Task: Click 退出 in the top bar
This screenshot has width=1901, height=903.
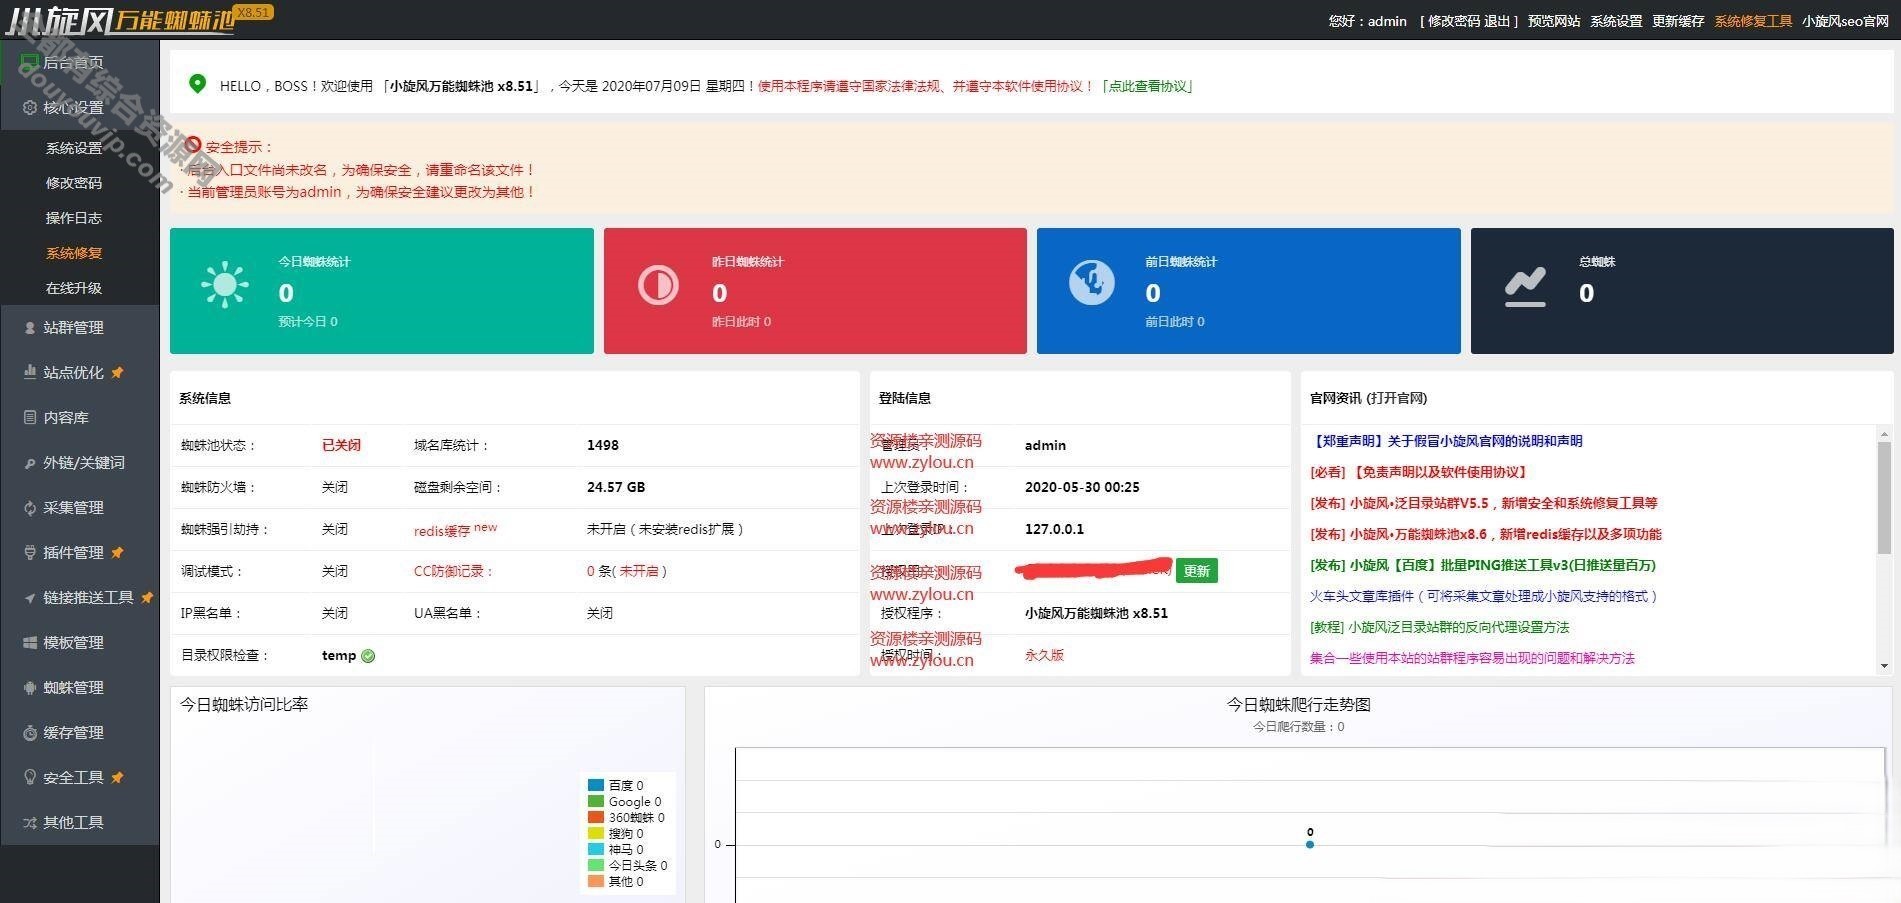Action: click(x=1497, y=21)
